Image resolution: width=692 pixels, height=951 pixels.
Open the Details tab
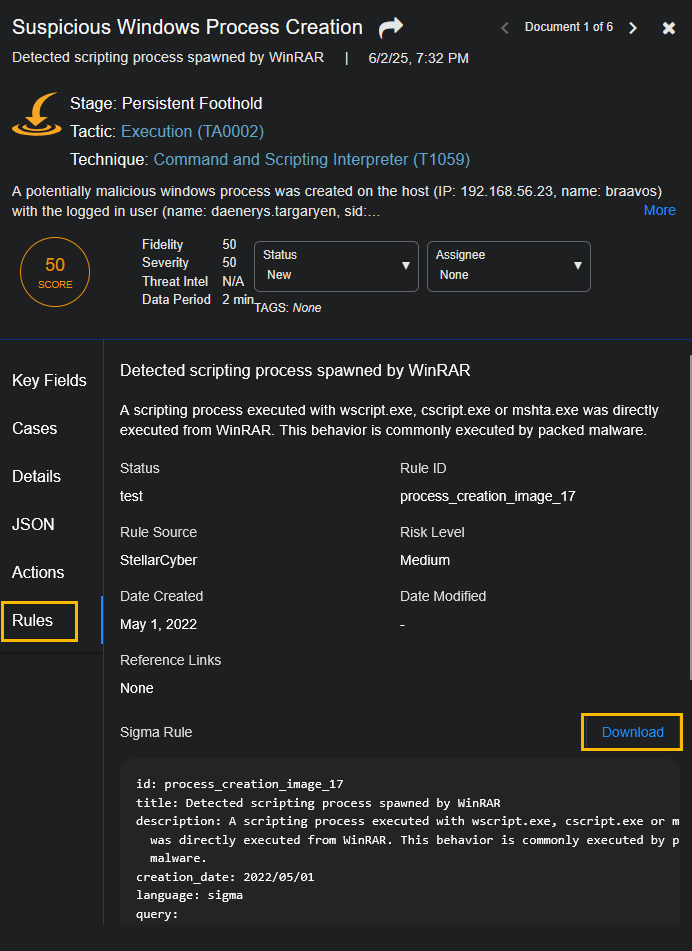coord(37,476)
